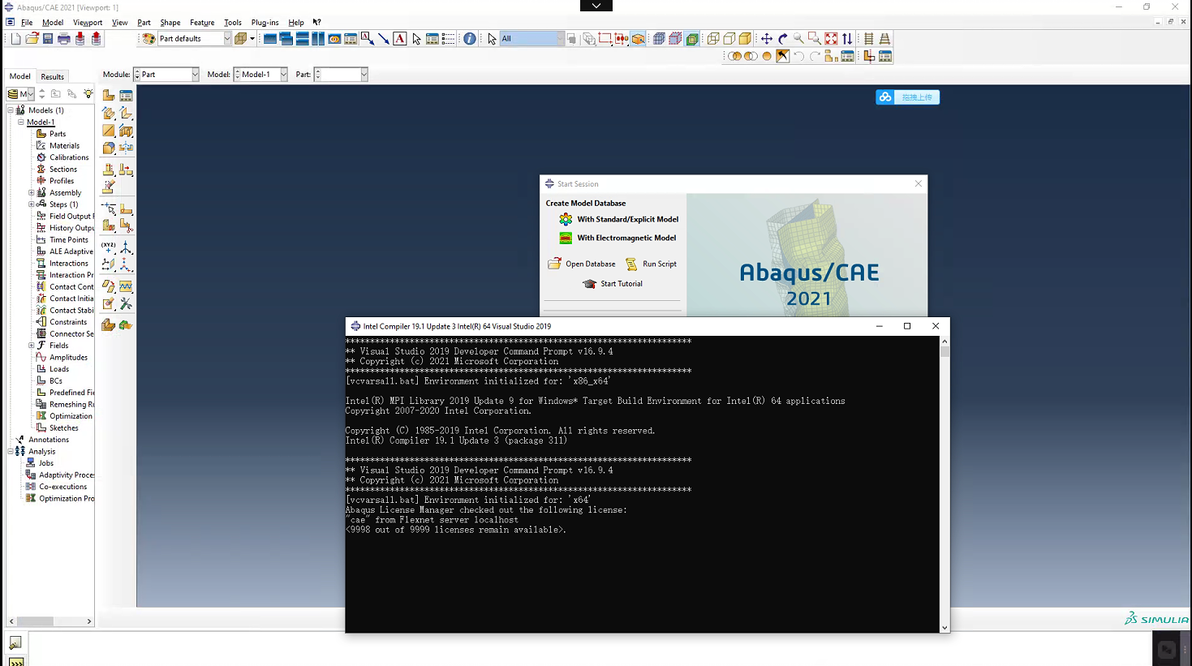The image size is (1192, 666).
Task: Select the Loads item in model tree
Action: (x=59, y=369)
